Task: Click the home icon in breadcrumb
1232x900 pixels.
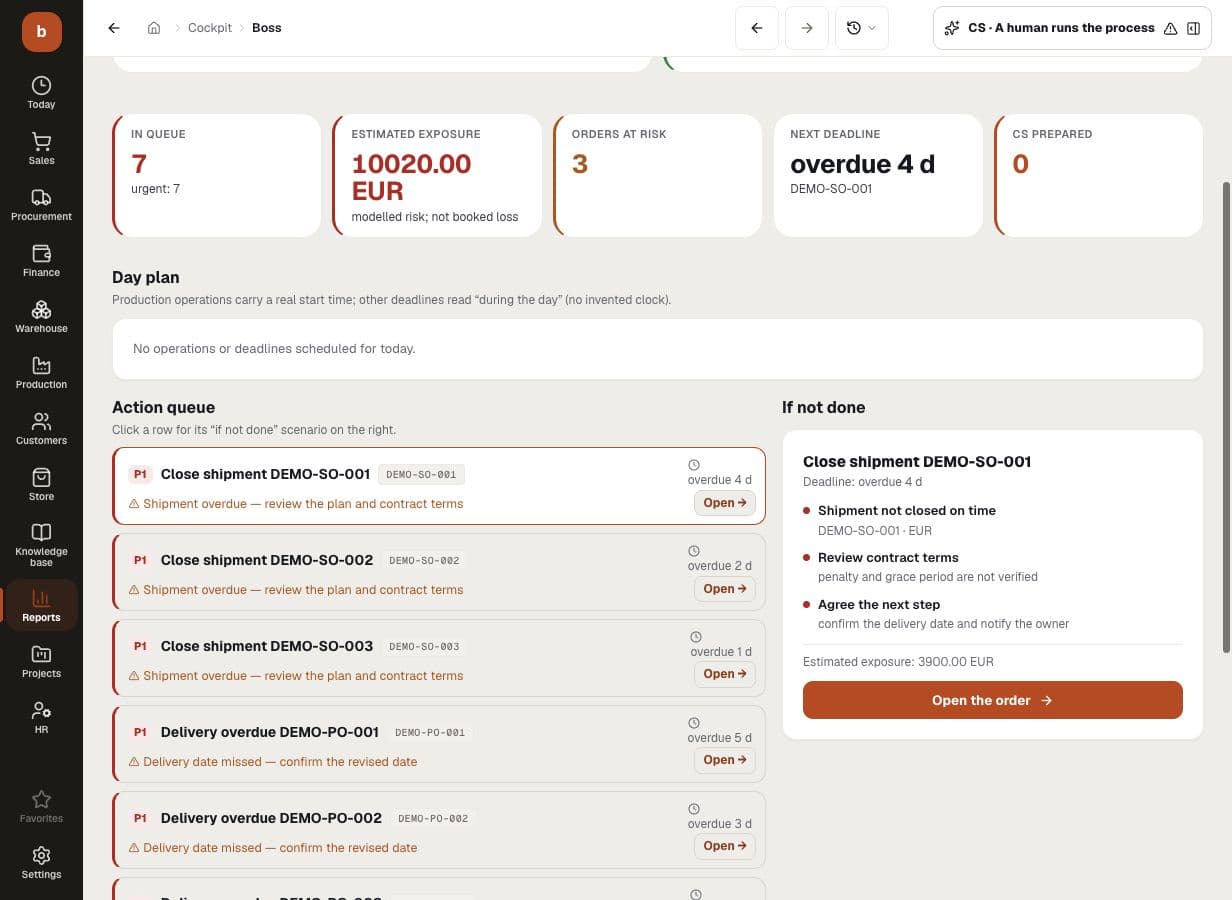Action: click(153, 28)
